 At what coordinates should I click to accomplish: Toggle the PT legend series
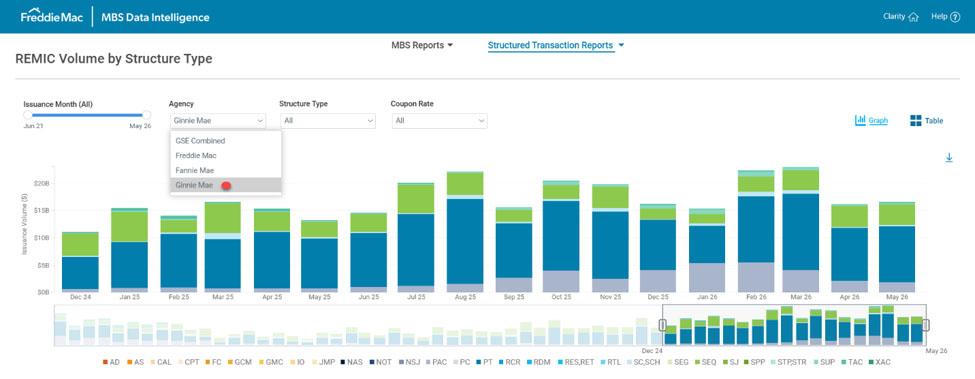(x=485, y=361)
